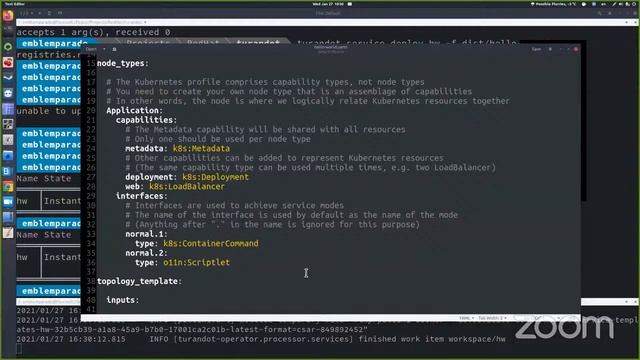The width and height of the screenshot is (640, 360).
Task: Click the 'Application:' line
Action: [135, 111]
